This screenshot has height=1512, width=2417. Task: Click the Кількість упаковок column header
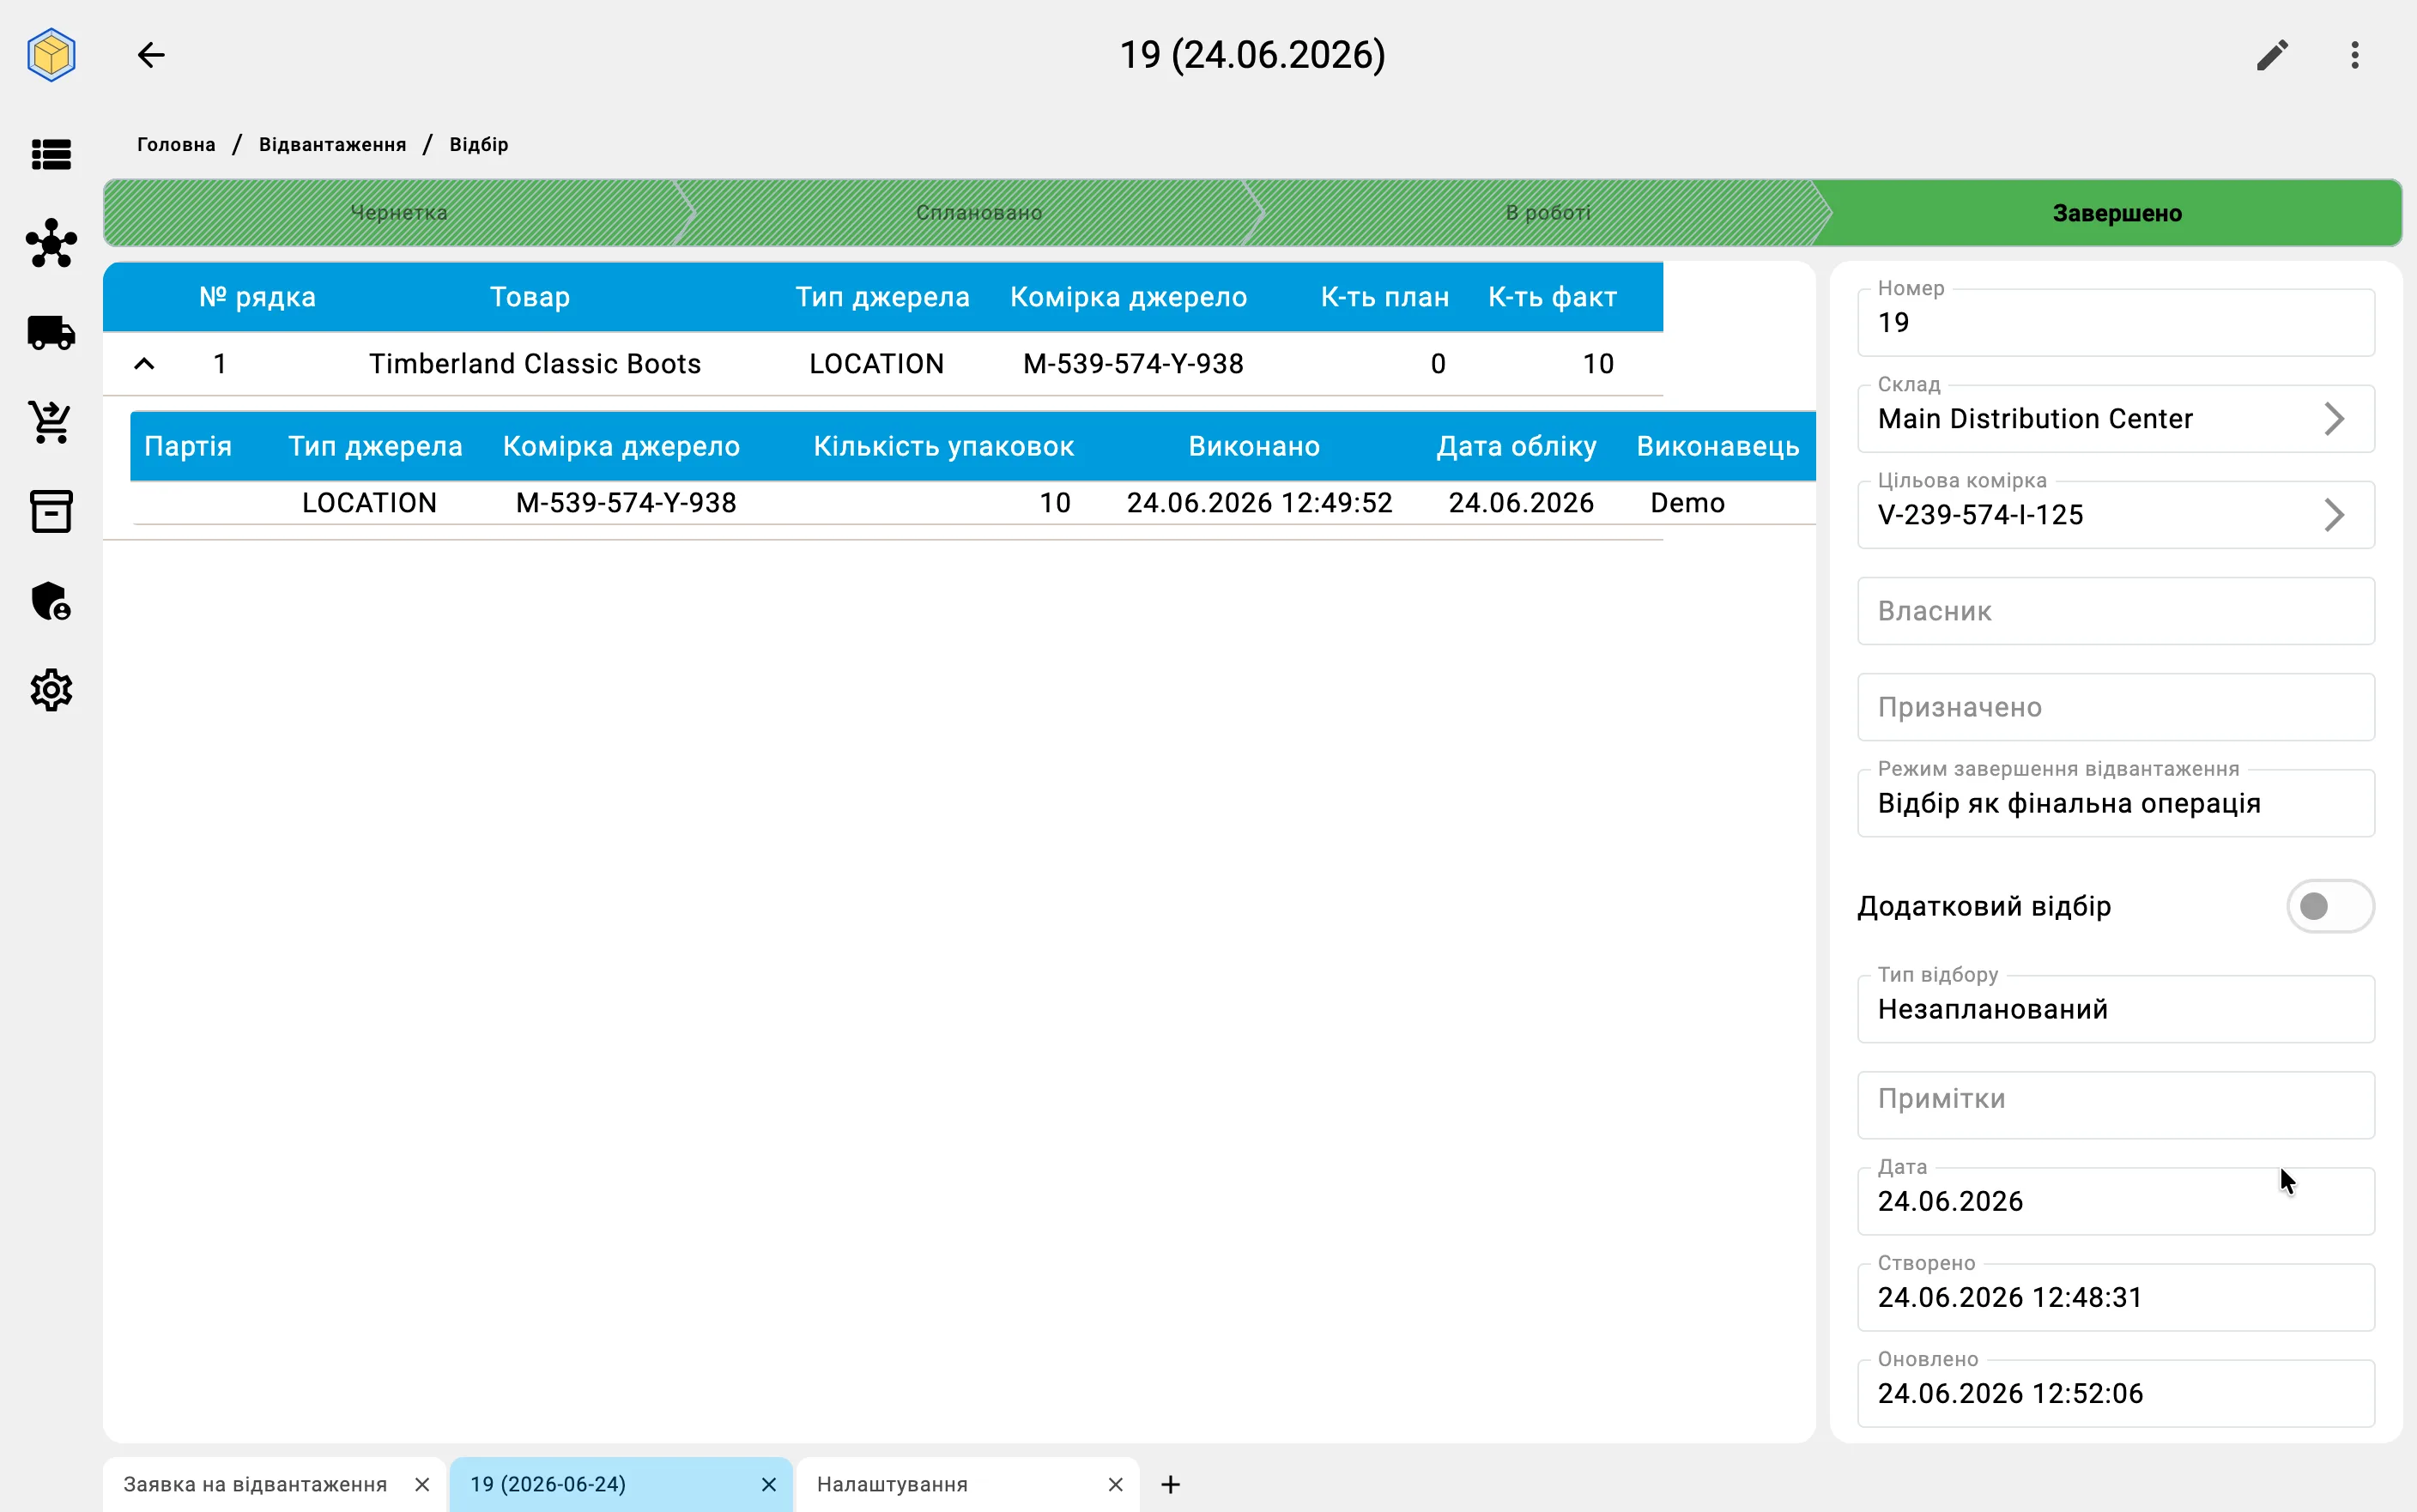[x=943, y=446]
